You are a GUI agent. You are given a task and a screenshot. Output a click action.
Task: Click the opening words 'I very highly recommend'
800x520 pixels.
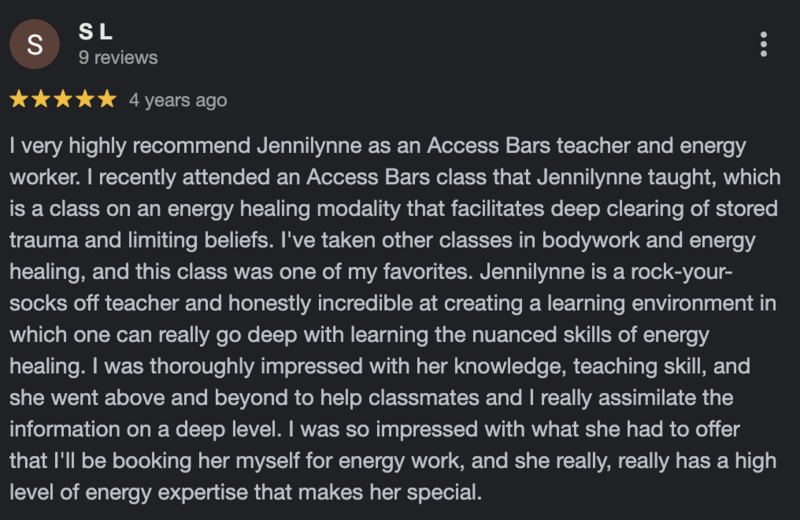tap(130, 146)
